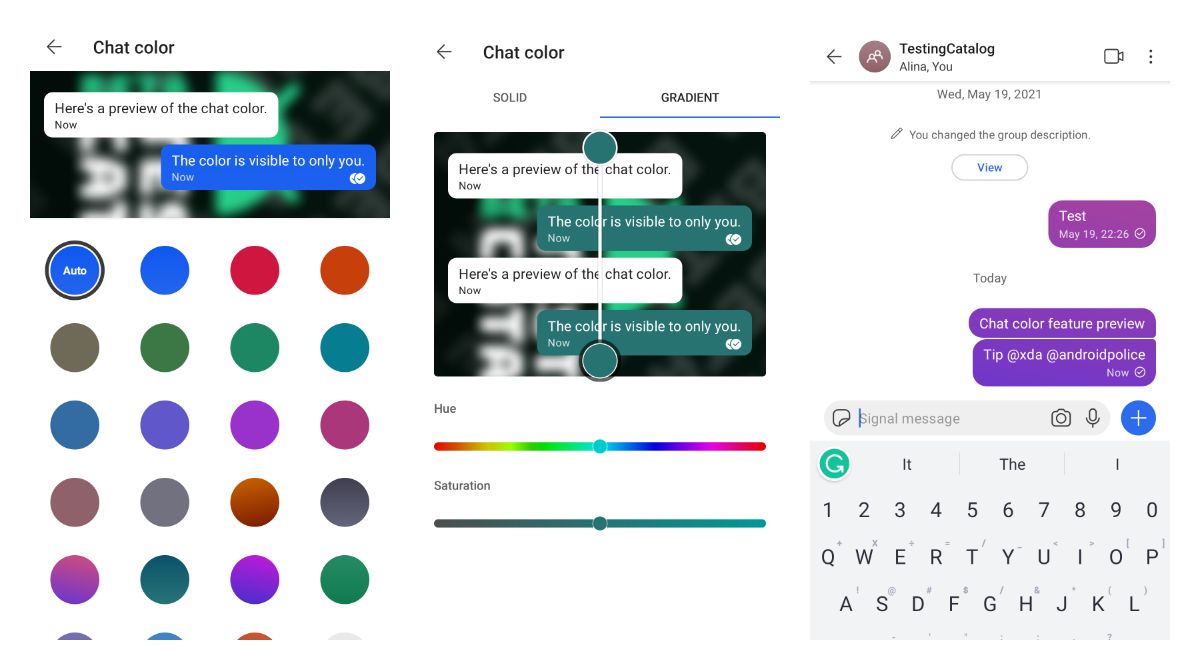Switch to the SOLID tab
The width and height of the screenshot is (1200, 670).
coord(510,98)
